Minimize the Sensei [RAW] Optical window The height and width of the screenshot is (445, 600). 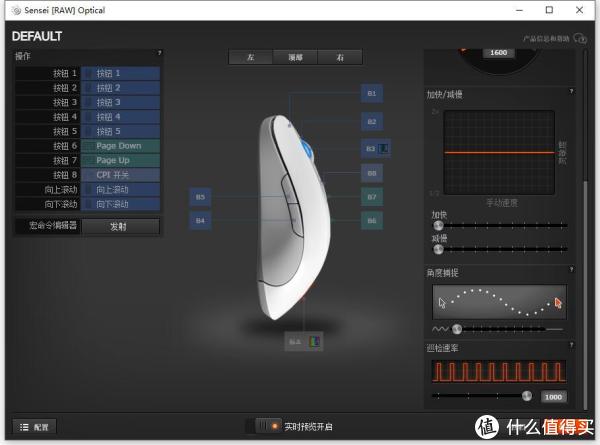(x=519, y=10)
